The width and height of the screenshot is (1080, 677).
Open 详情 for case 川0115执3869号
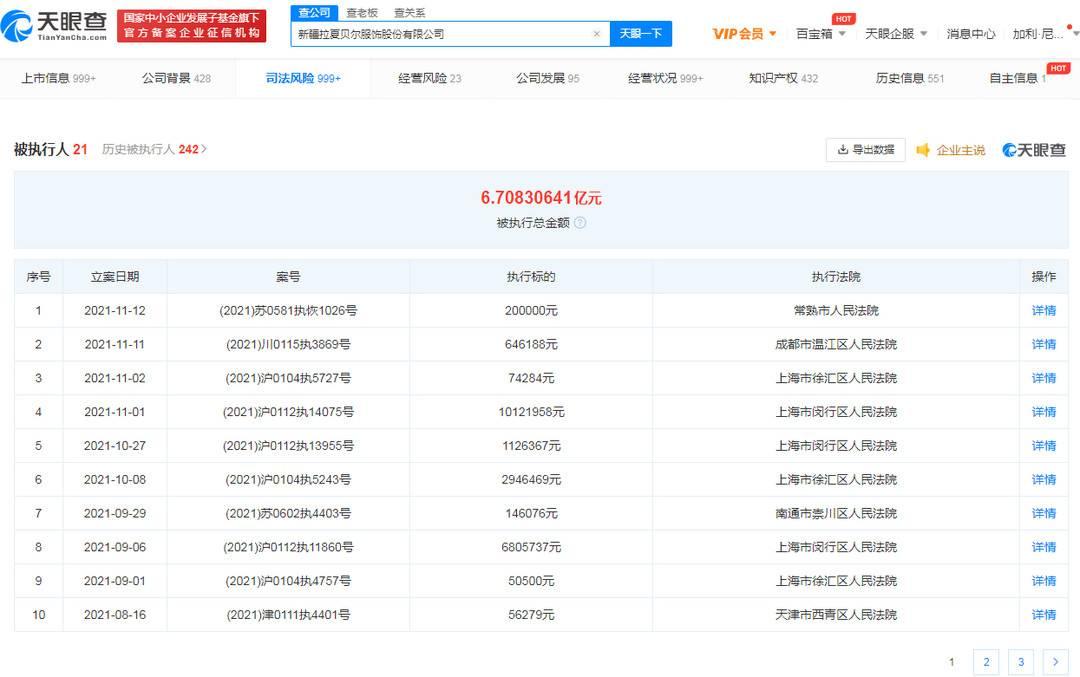pyautogui.click(x=1043, y=344)
